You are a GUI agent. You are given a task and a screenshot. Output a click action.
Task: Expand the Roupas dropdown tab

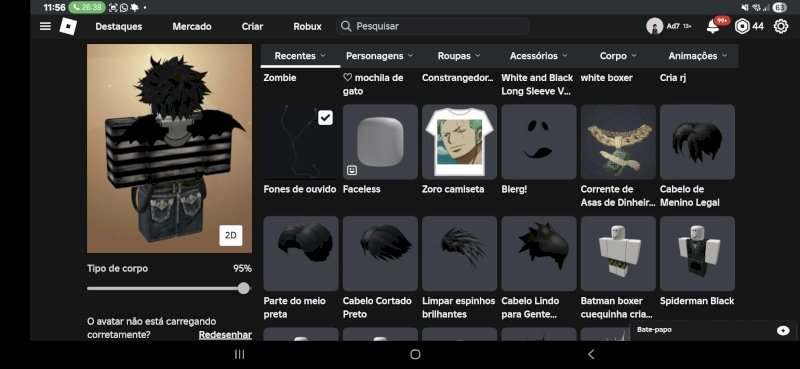point(459,56)
